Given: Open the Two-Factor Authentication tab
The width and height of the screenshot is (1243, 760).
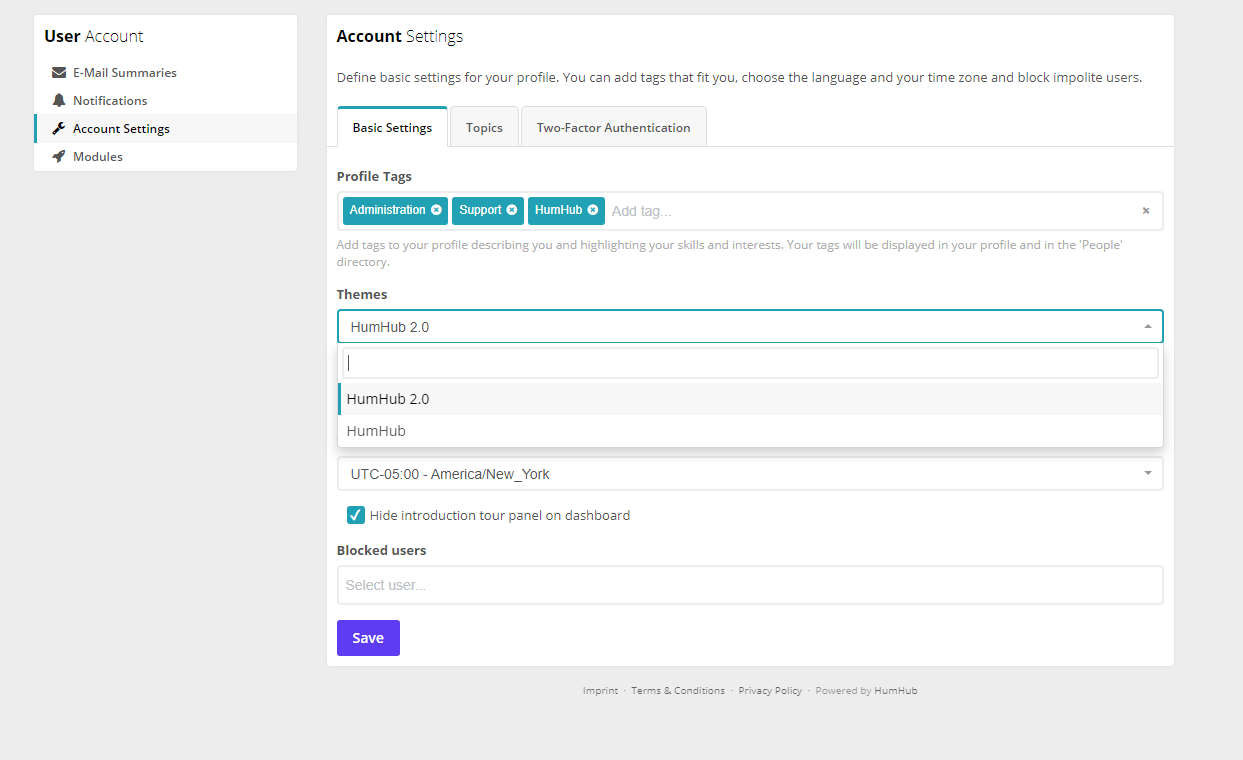Looking at the screenshot, I should (x=613, y=127).
